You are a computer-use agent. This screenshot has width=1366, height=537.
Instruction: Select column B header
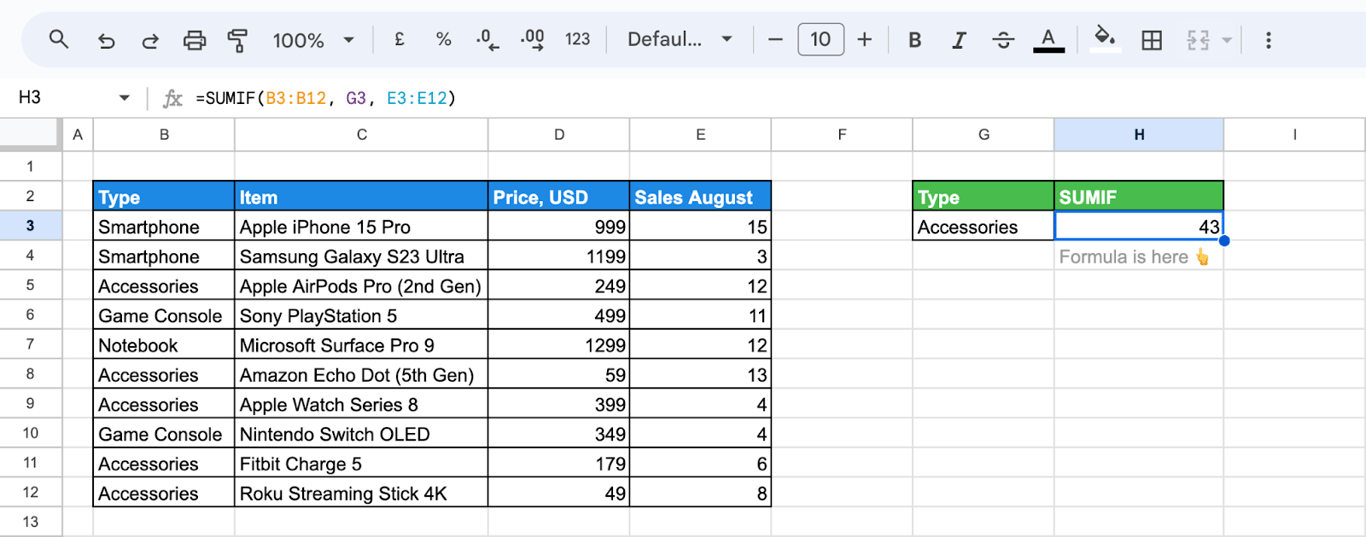[164, 134]
